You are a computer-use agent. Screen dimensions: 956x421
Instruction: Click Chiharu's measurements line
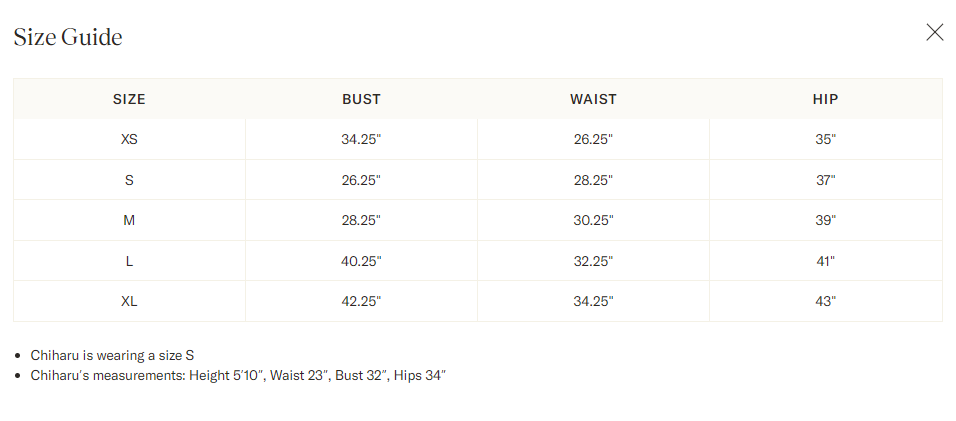238,375
